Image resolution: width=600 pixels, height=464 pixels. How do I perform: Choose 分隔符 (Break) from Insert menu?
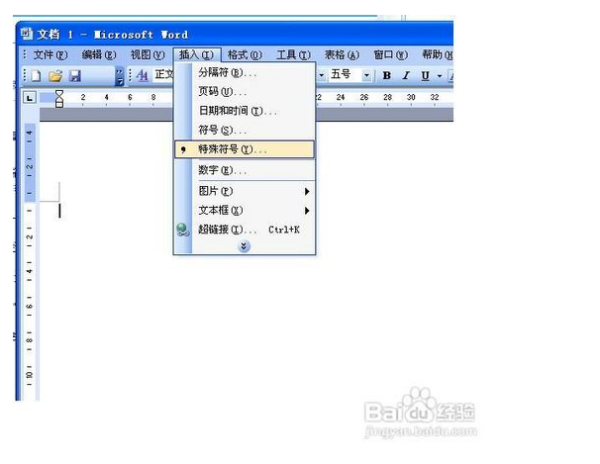tap(244, 72)
